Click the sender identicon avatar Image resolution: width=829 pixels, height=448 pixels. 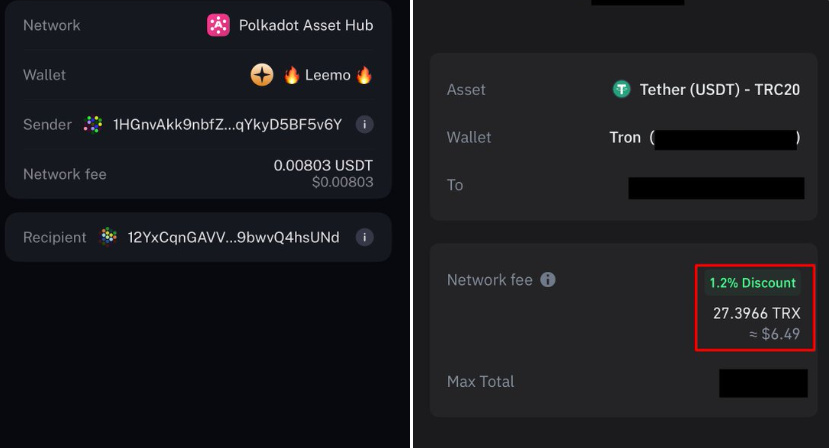coord(93,124)
